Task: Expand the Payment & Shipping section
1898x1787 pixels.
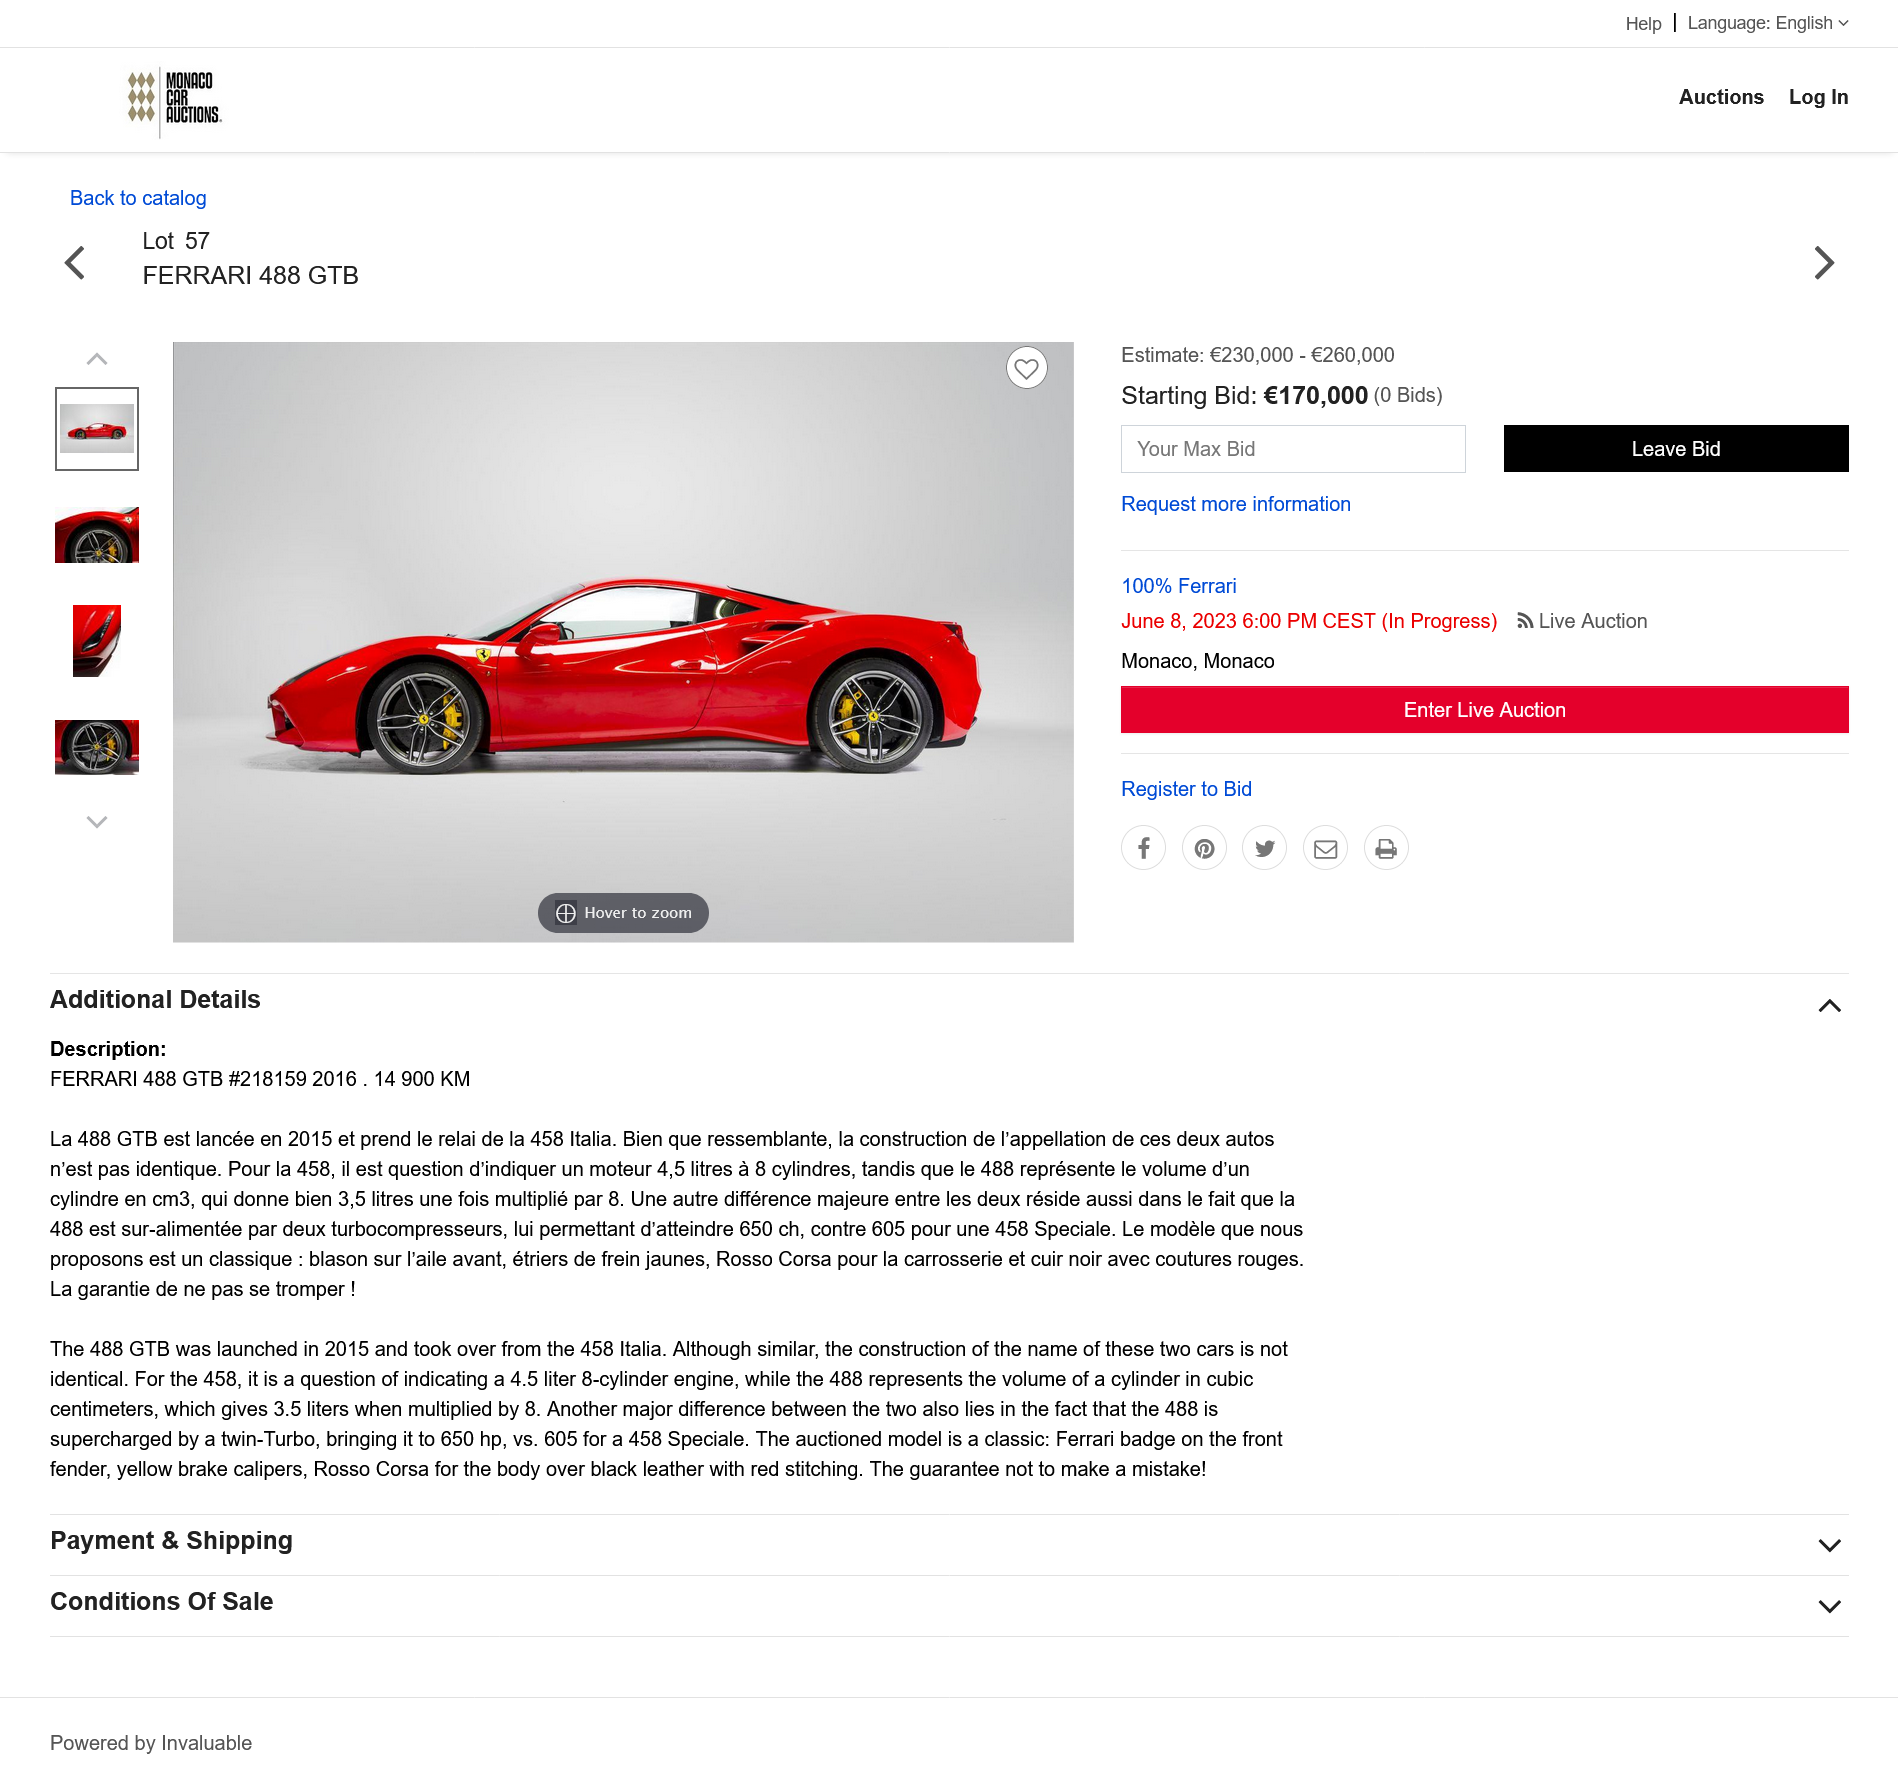Action: [1829, 1545]
